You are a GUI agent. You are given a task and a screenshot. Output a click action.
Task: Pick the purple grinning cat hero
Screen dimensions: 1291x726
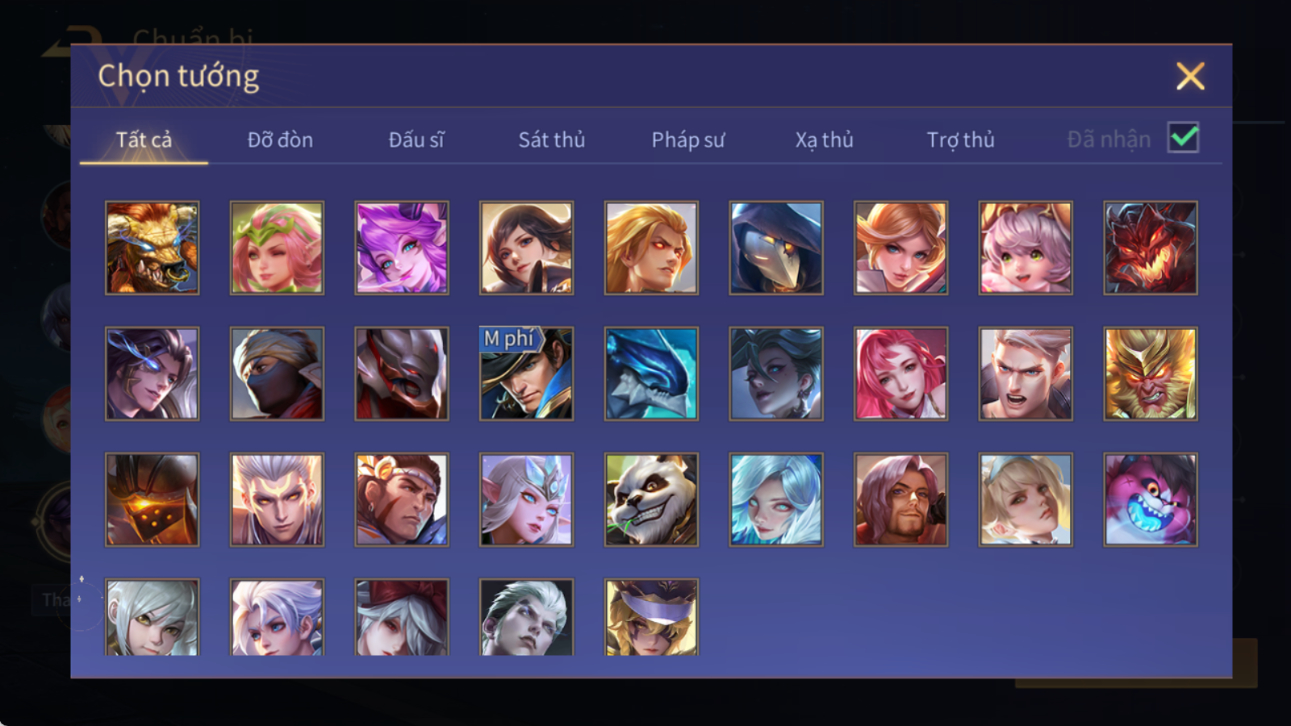click(1150, 499)
